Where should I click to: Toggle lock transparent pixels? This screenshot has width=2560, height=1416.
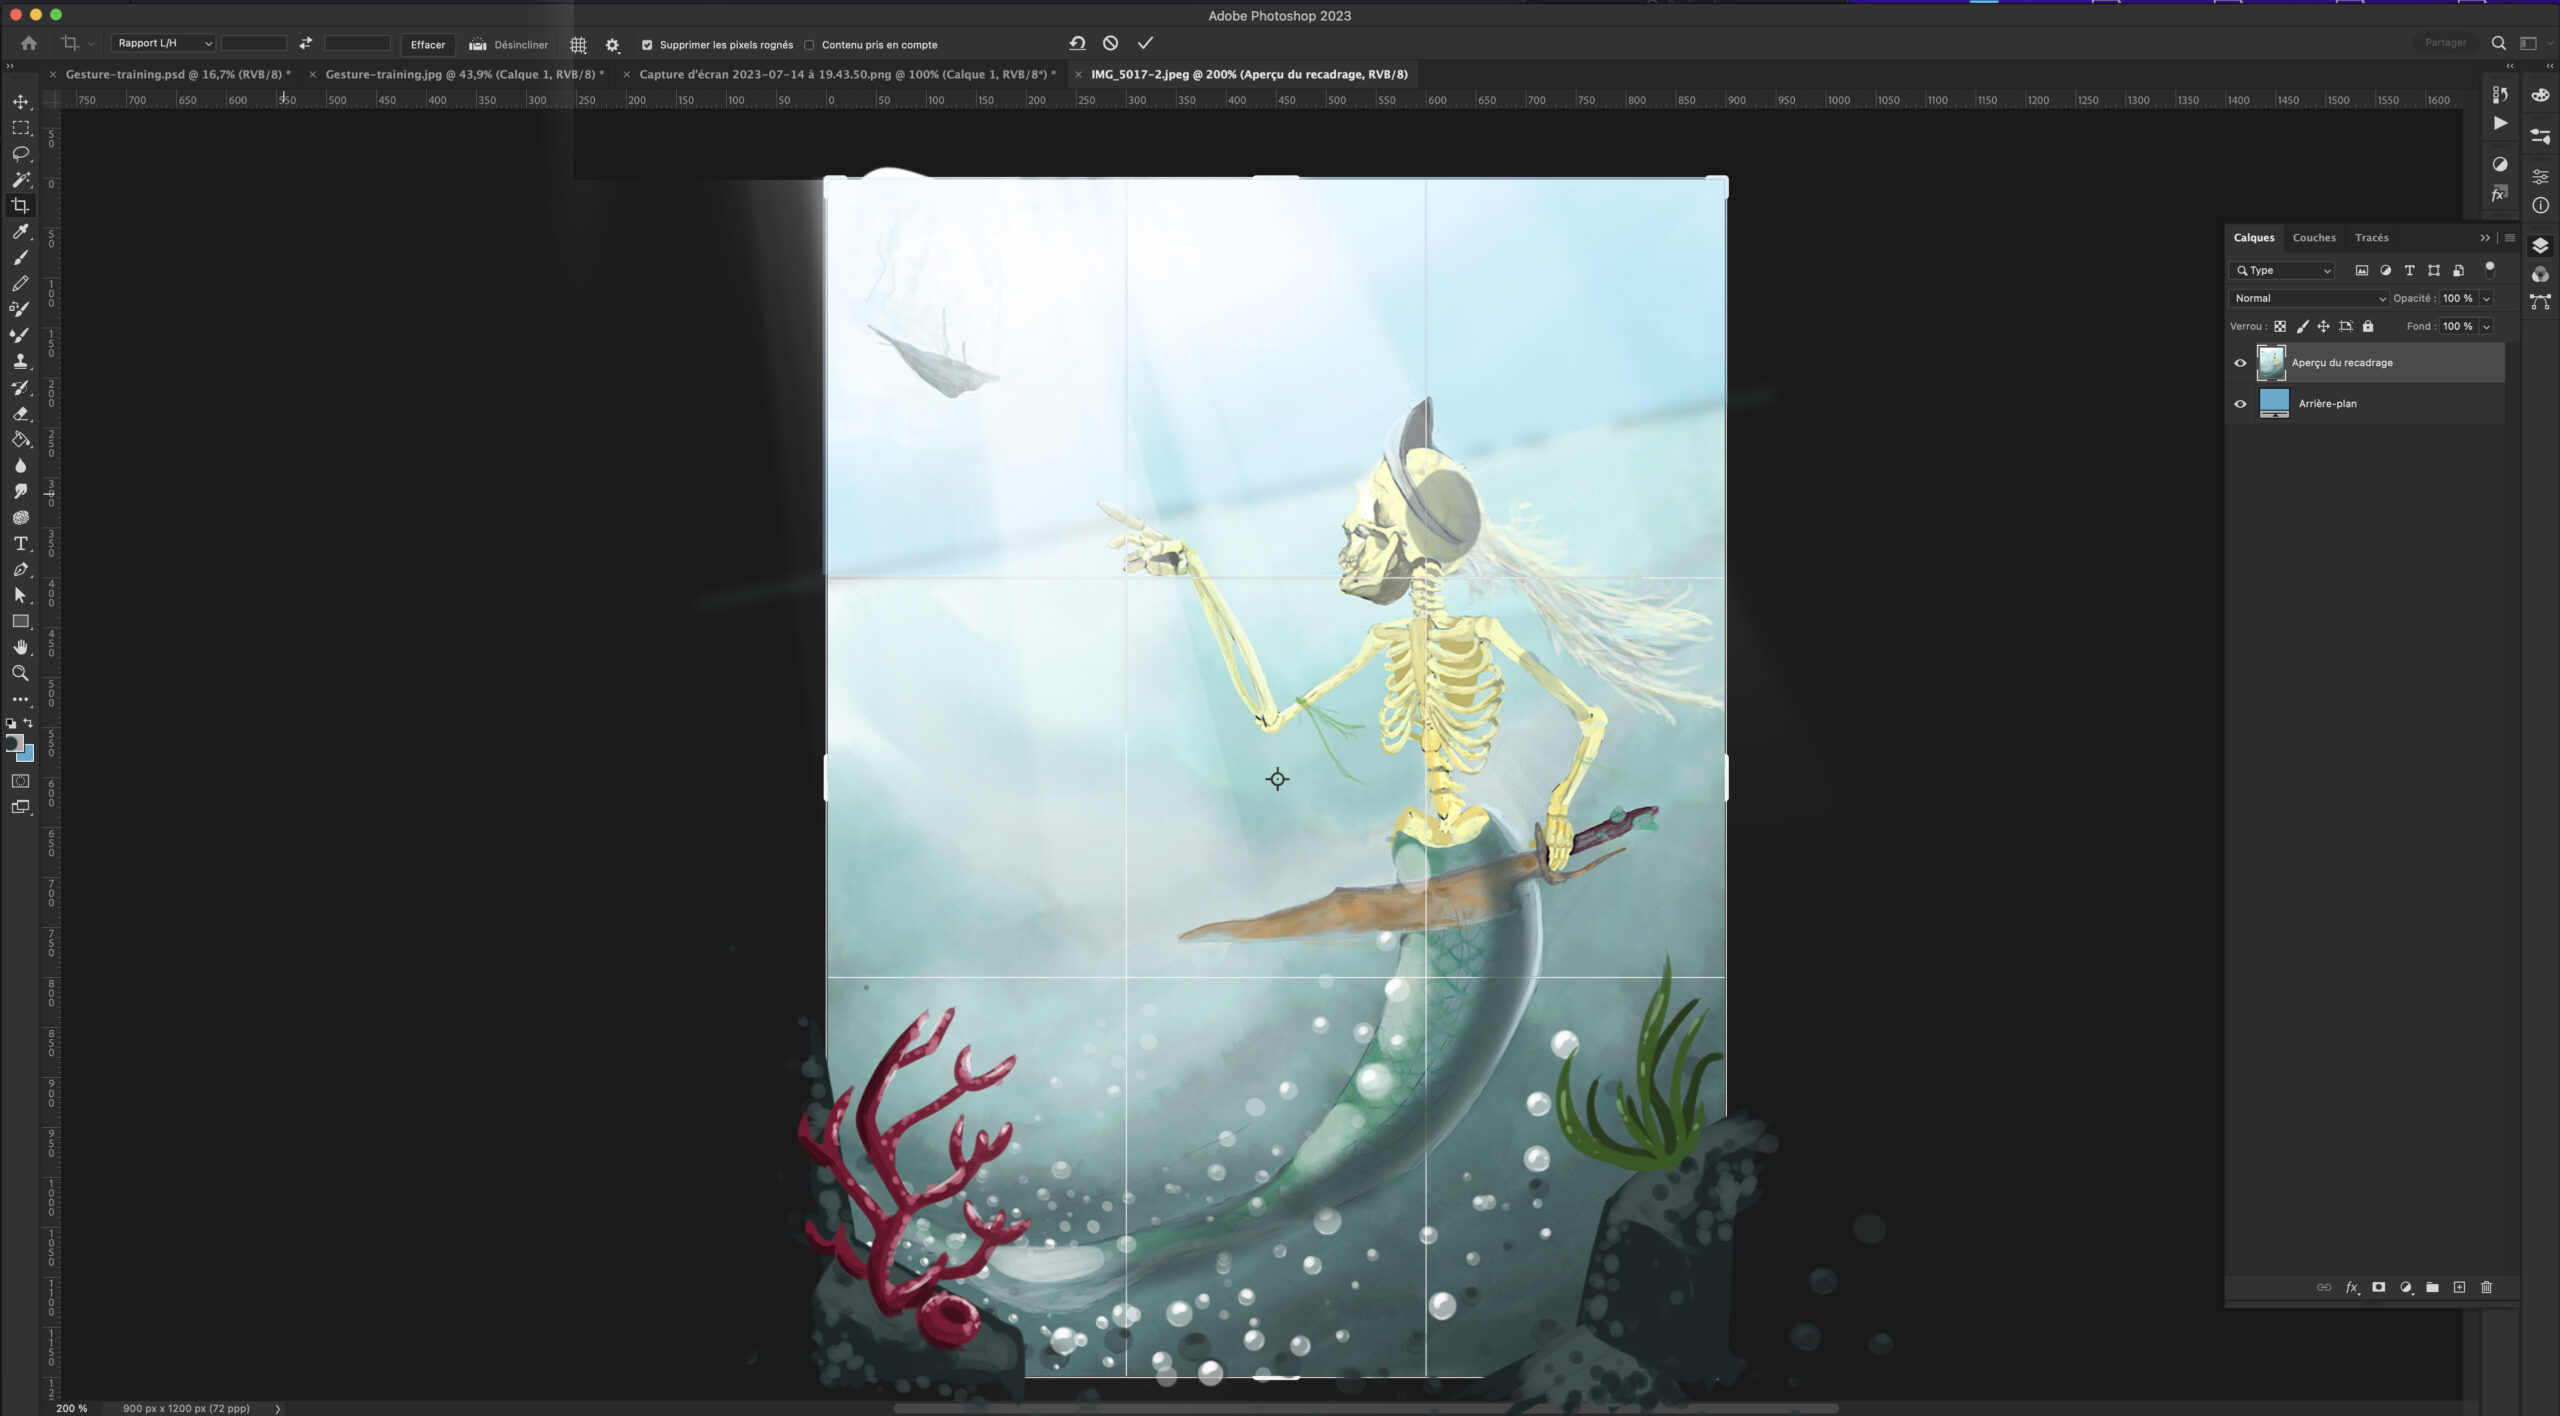pos(2280,326)
